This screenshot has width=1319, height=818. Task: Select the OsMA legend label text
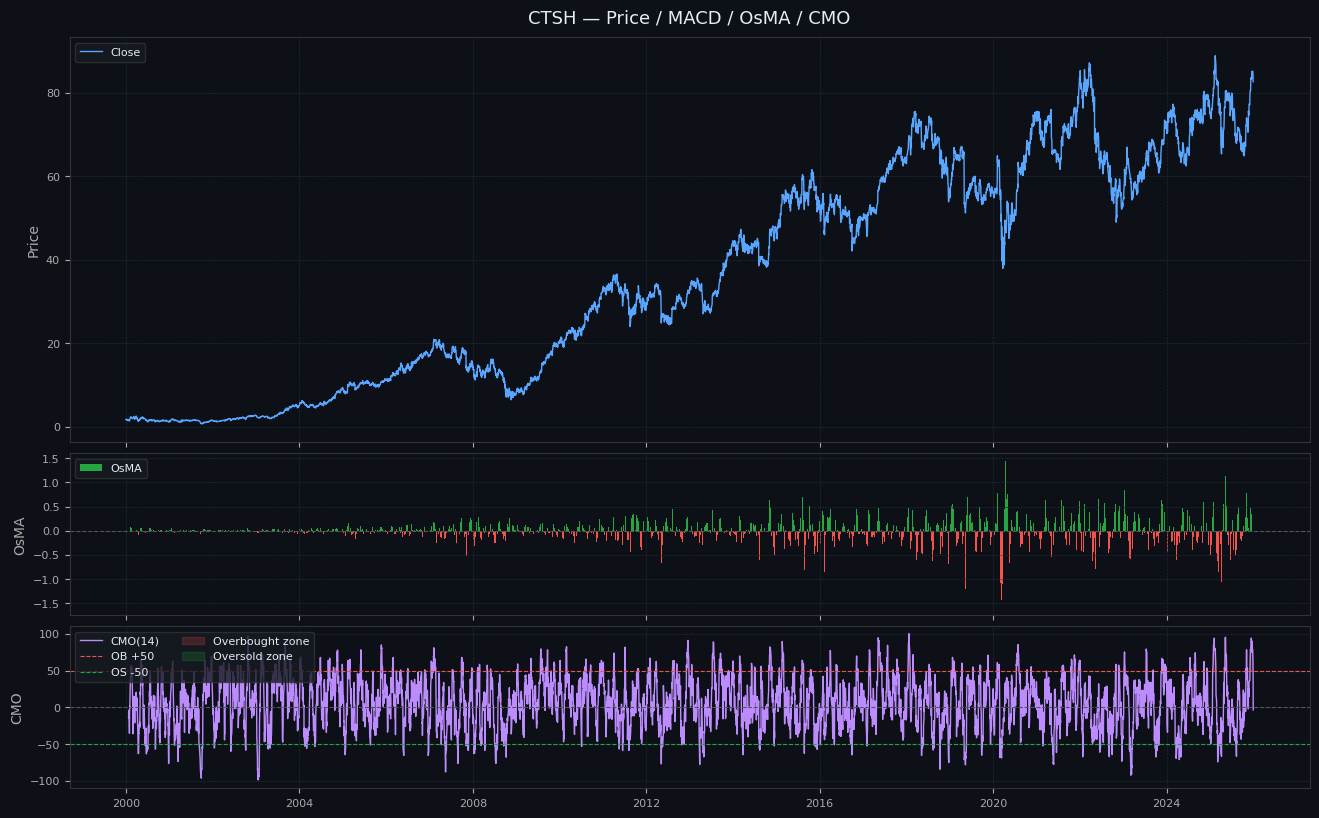(126, 468)
